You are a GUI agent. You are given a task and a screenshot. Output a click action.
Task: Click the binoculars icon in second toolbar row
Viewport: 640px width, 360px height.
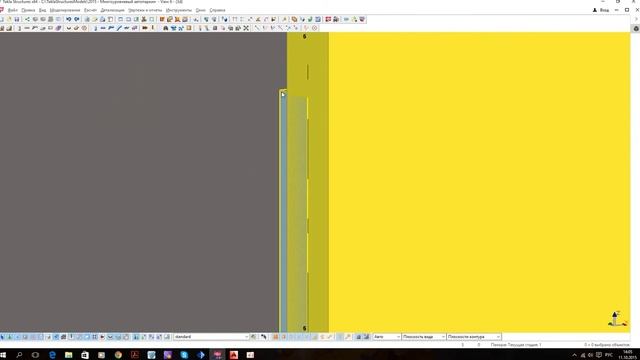tap(165, 28)
